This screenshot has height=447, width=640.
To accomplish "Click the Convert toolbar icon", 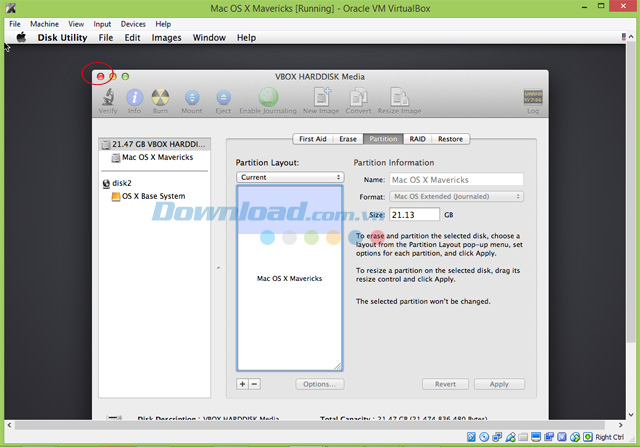I will pos(360,98).
